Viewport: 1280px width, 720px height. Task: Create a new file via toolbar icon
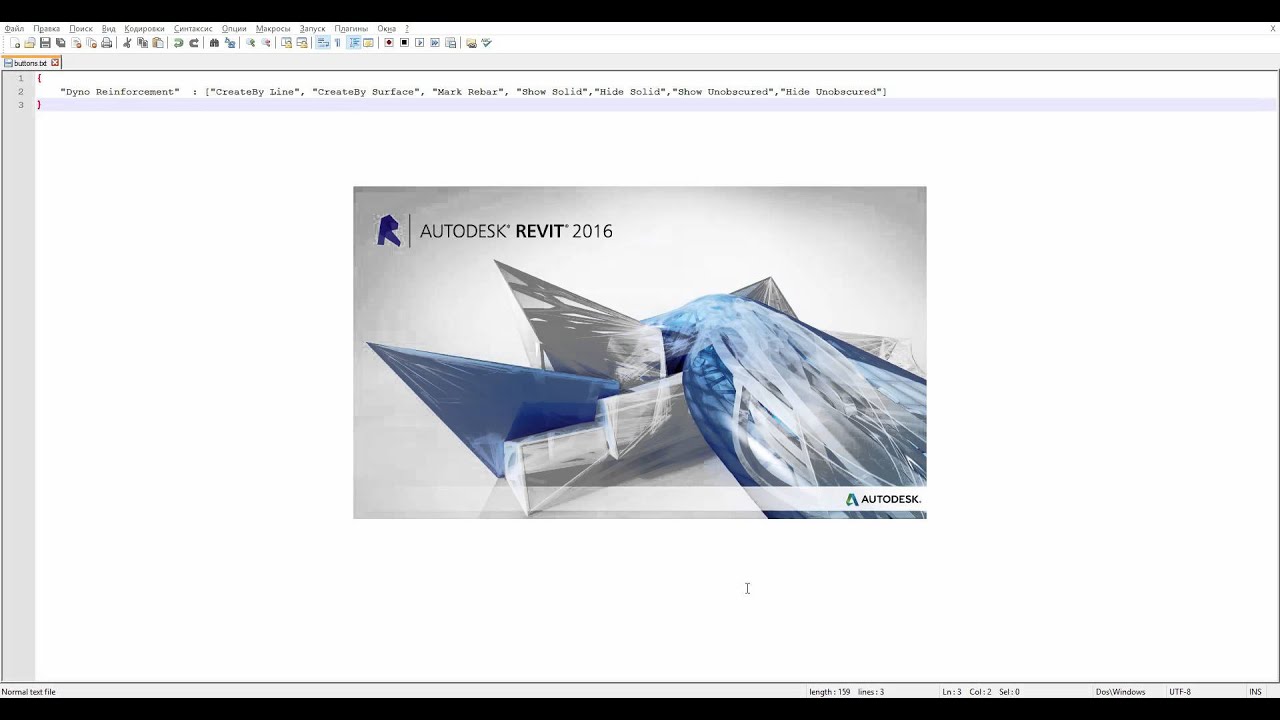pos(15,43)
